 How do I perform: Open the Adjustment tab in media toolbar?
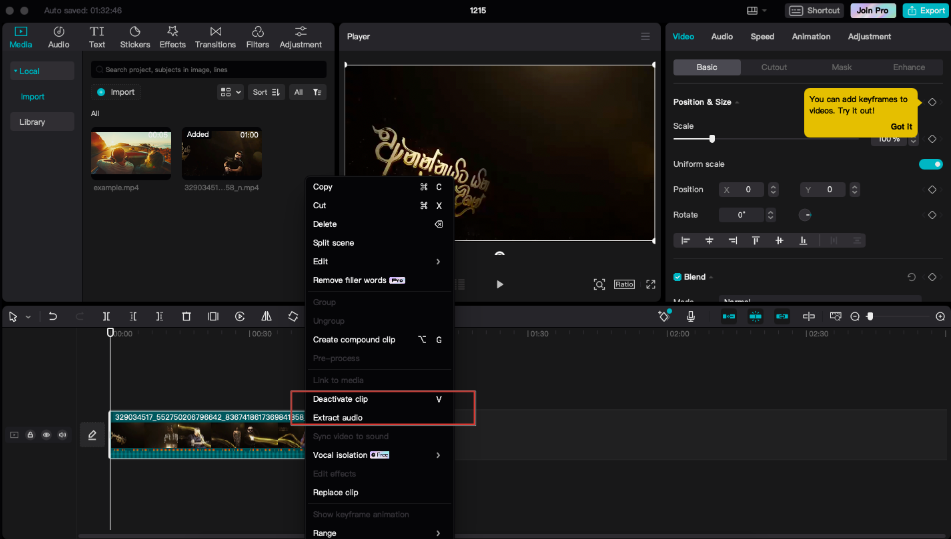pos(301,37)
